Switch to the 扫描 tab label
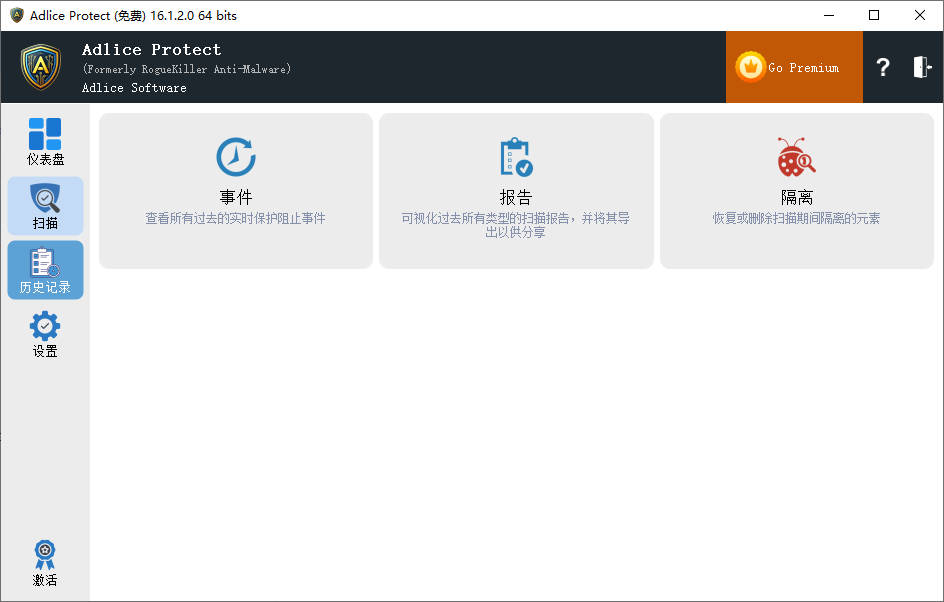This screenshot has width=944, height=602. pyautogui.click(x=45, y=223)
